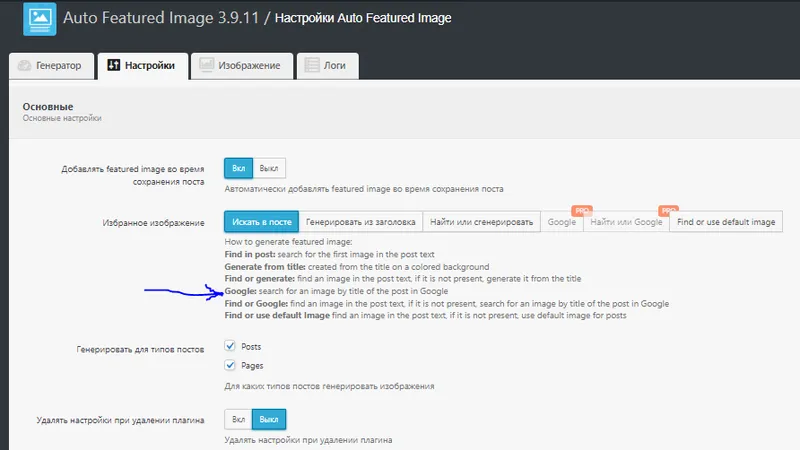The width and height of the screenshot is (800, 450).
Task: Click 'Избранное изображение' setting label
Action: click(153, 223)
